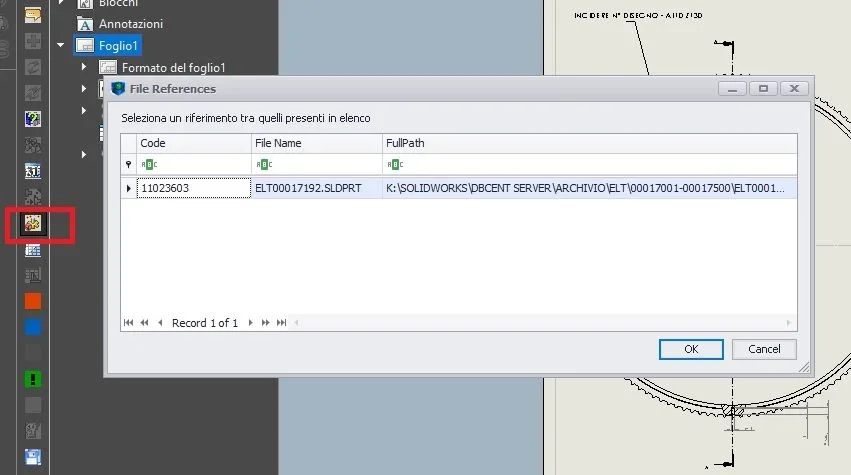Click the horizontal scrollbar right arrow in the grid
Viewport: 851px width, 475px height.
point(789,322)
